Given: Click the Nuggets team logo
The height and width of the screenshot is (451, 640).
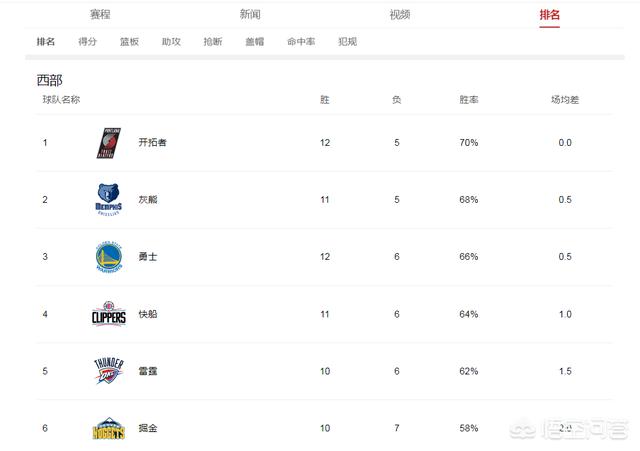Looking at the screenshot, I should [x=109, y=430].
